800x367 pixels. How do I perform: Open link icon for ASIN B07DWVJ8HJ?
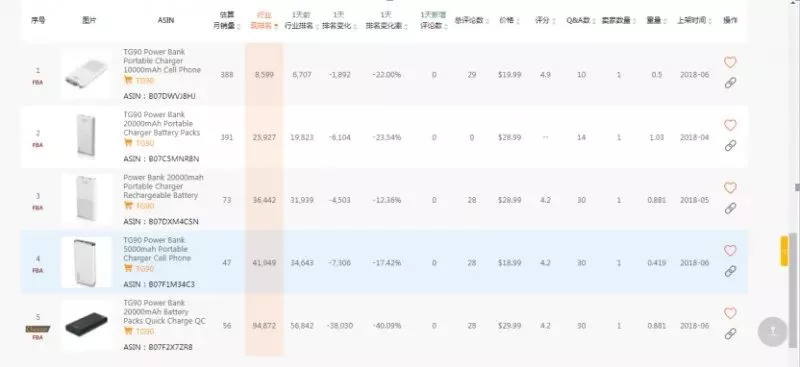[x=730, y=83]
